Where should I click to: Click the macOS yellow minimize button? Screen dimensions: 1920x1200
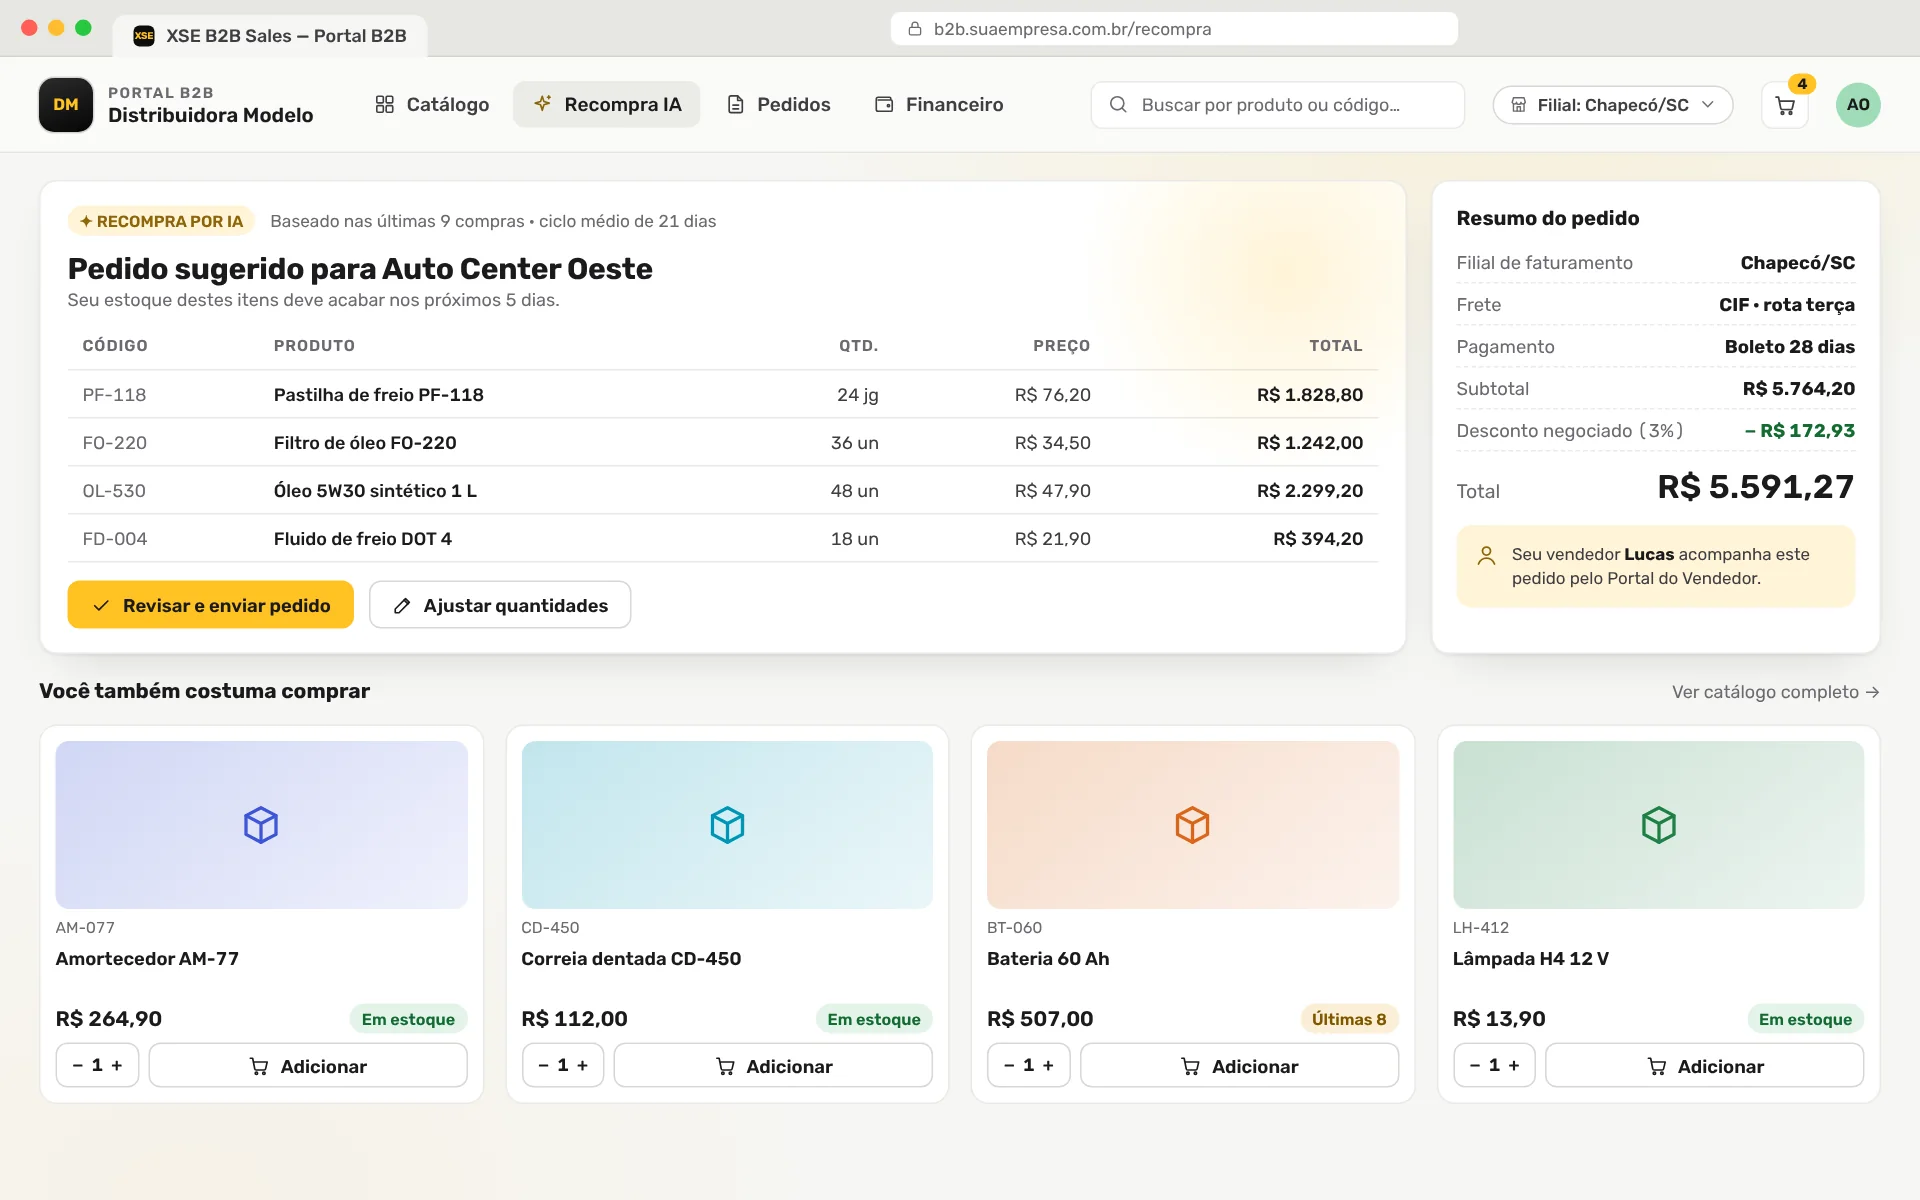point(56,28)
